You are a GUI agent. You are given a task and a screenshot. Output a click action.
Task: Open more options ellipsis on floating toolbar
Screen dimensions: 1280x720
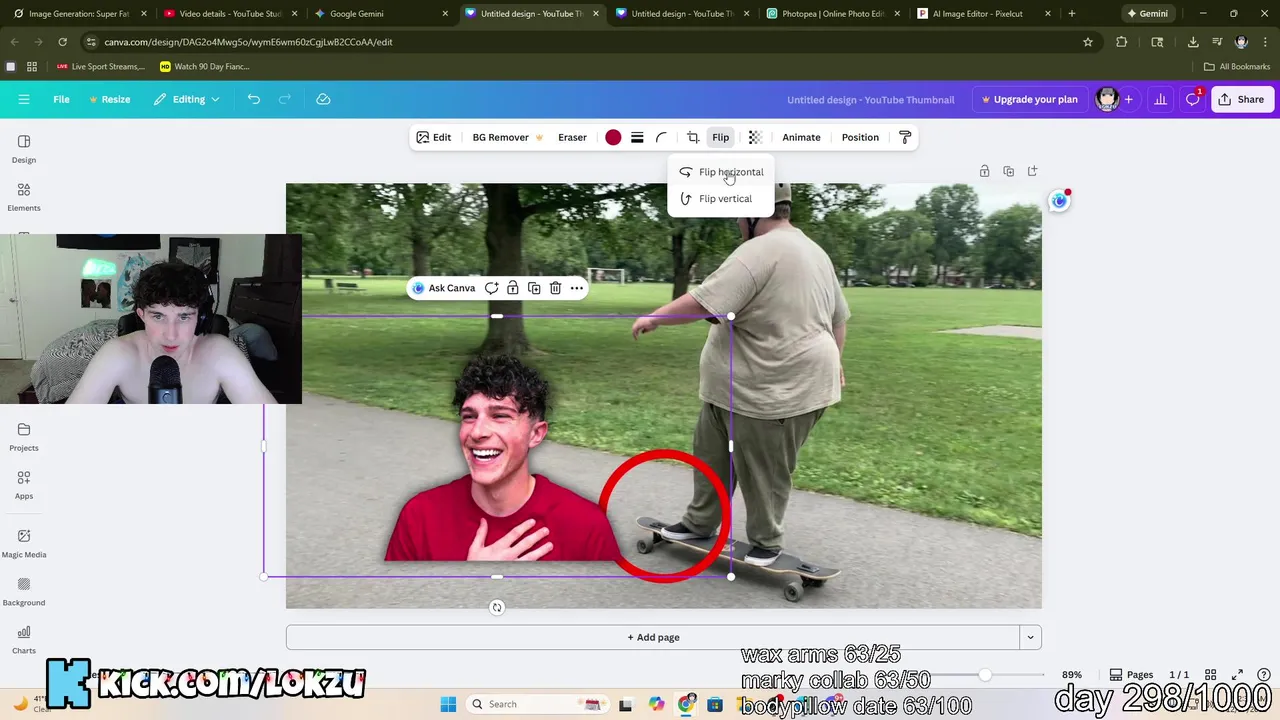point(577,288)
